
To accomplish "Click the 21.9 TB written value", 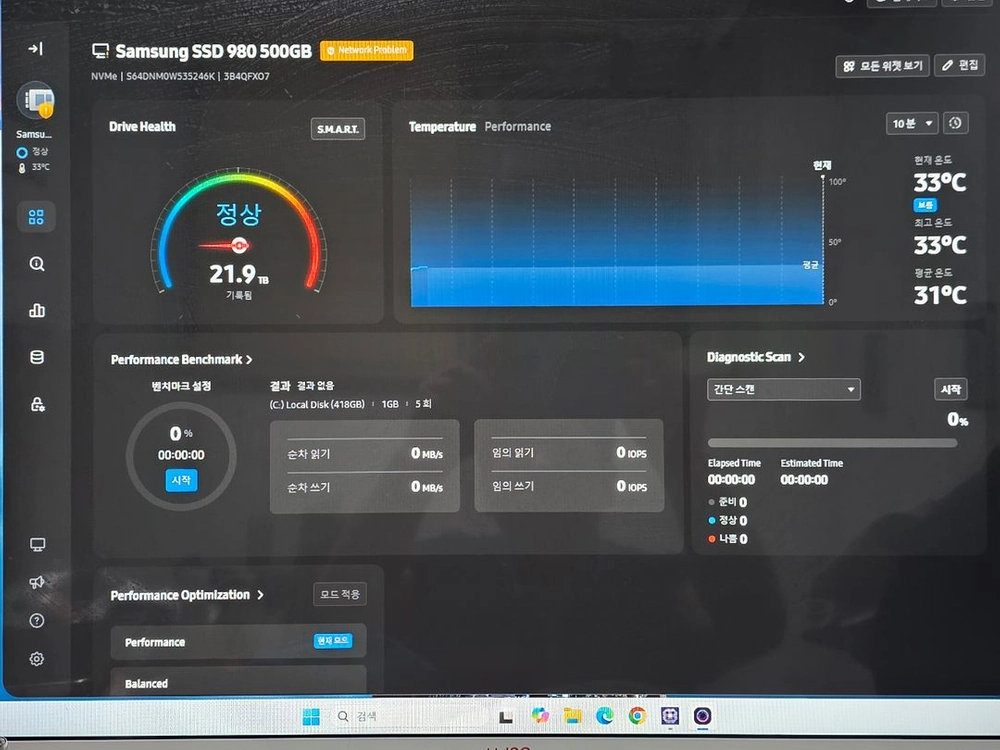I will tap(239, 275).
